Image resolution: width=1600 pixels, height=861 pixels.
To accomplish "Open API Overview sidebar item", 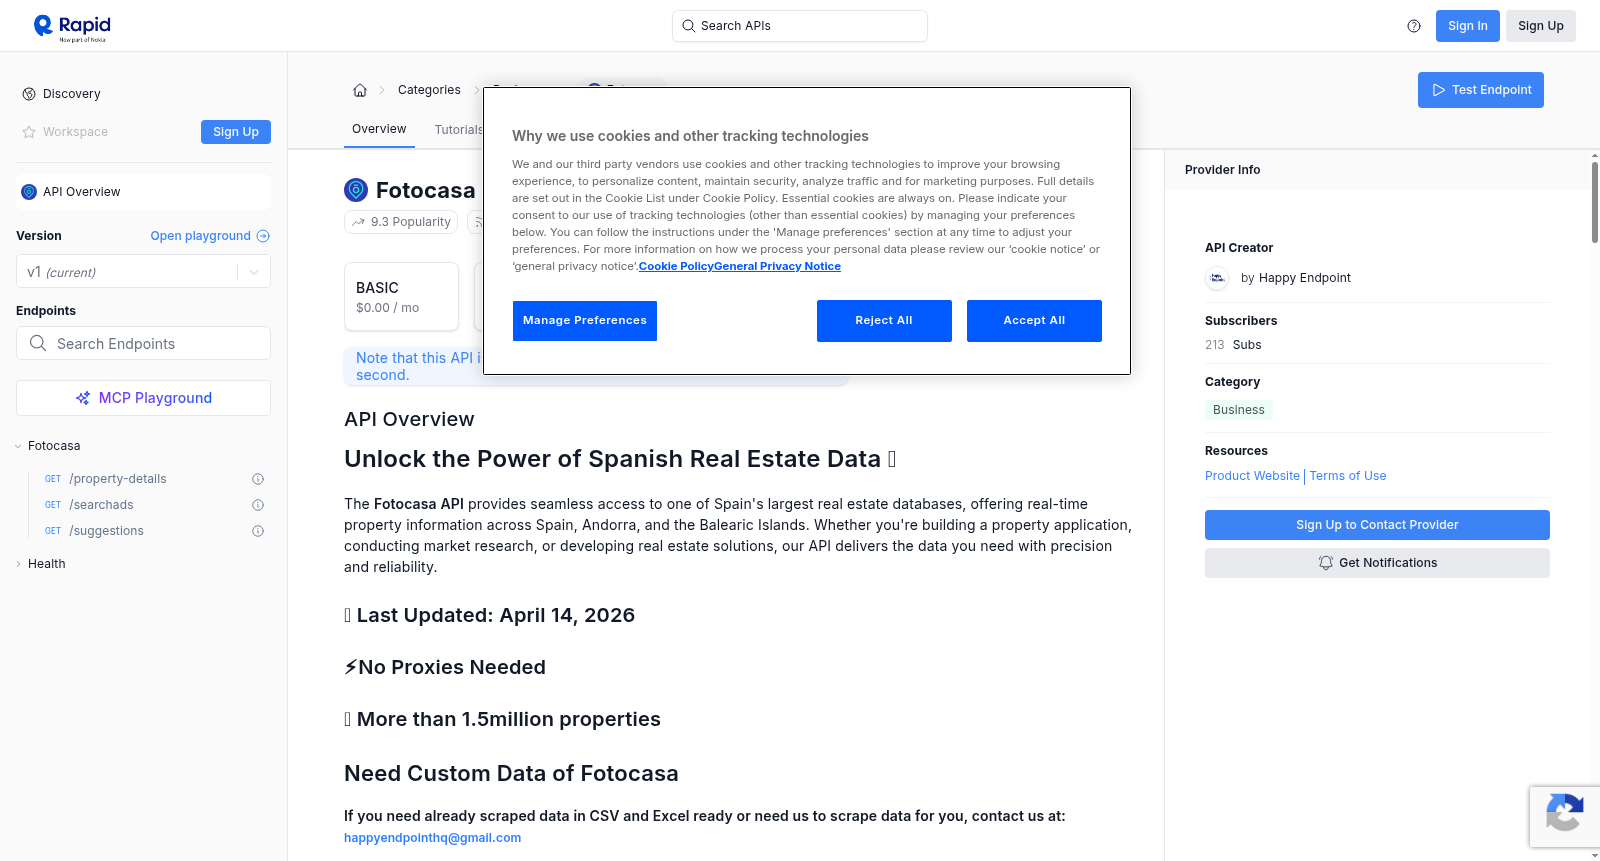I will (143, 192).
